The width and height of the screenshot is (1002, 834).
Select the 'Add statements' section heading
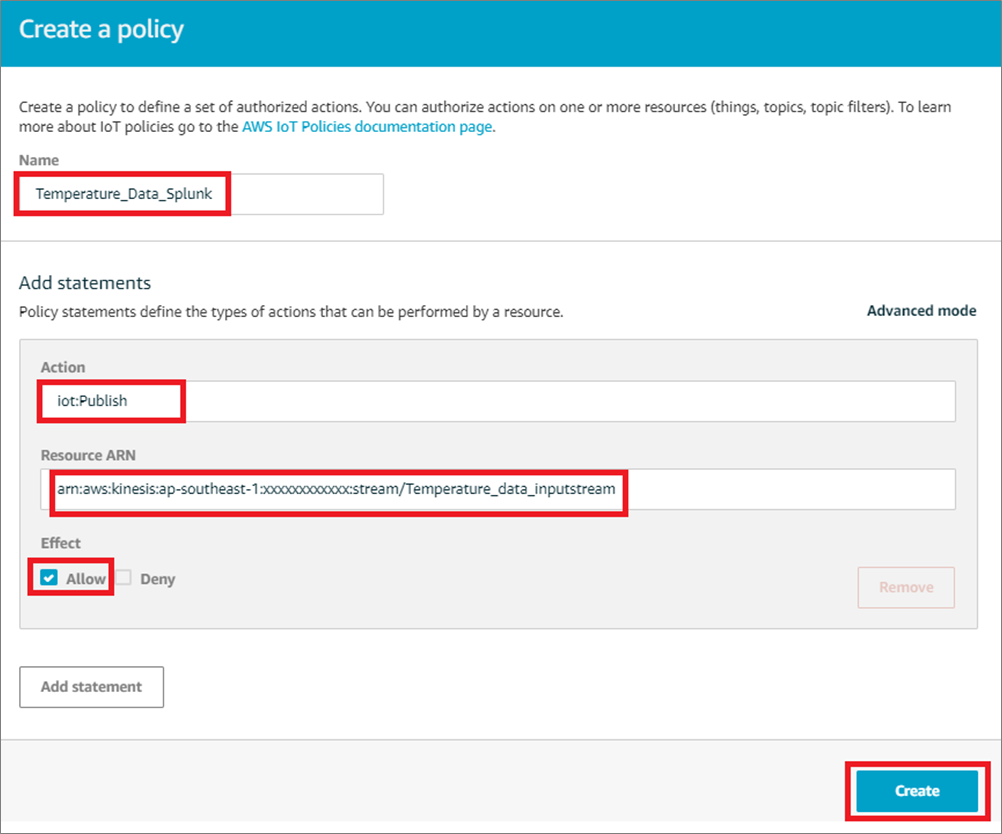(x=85, y=283)
